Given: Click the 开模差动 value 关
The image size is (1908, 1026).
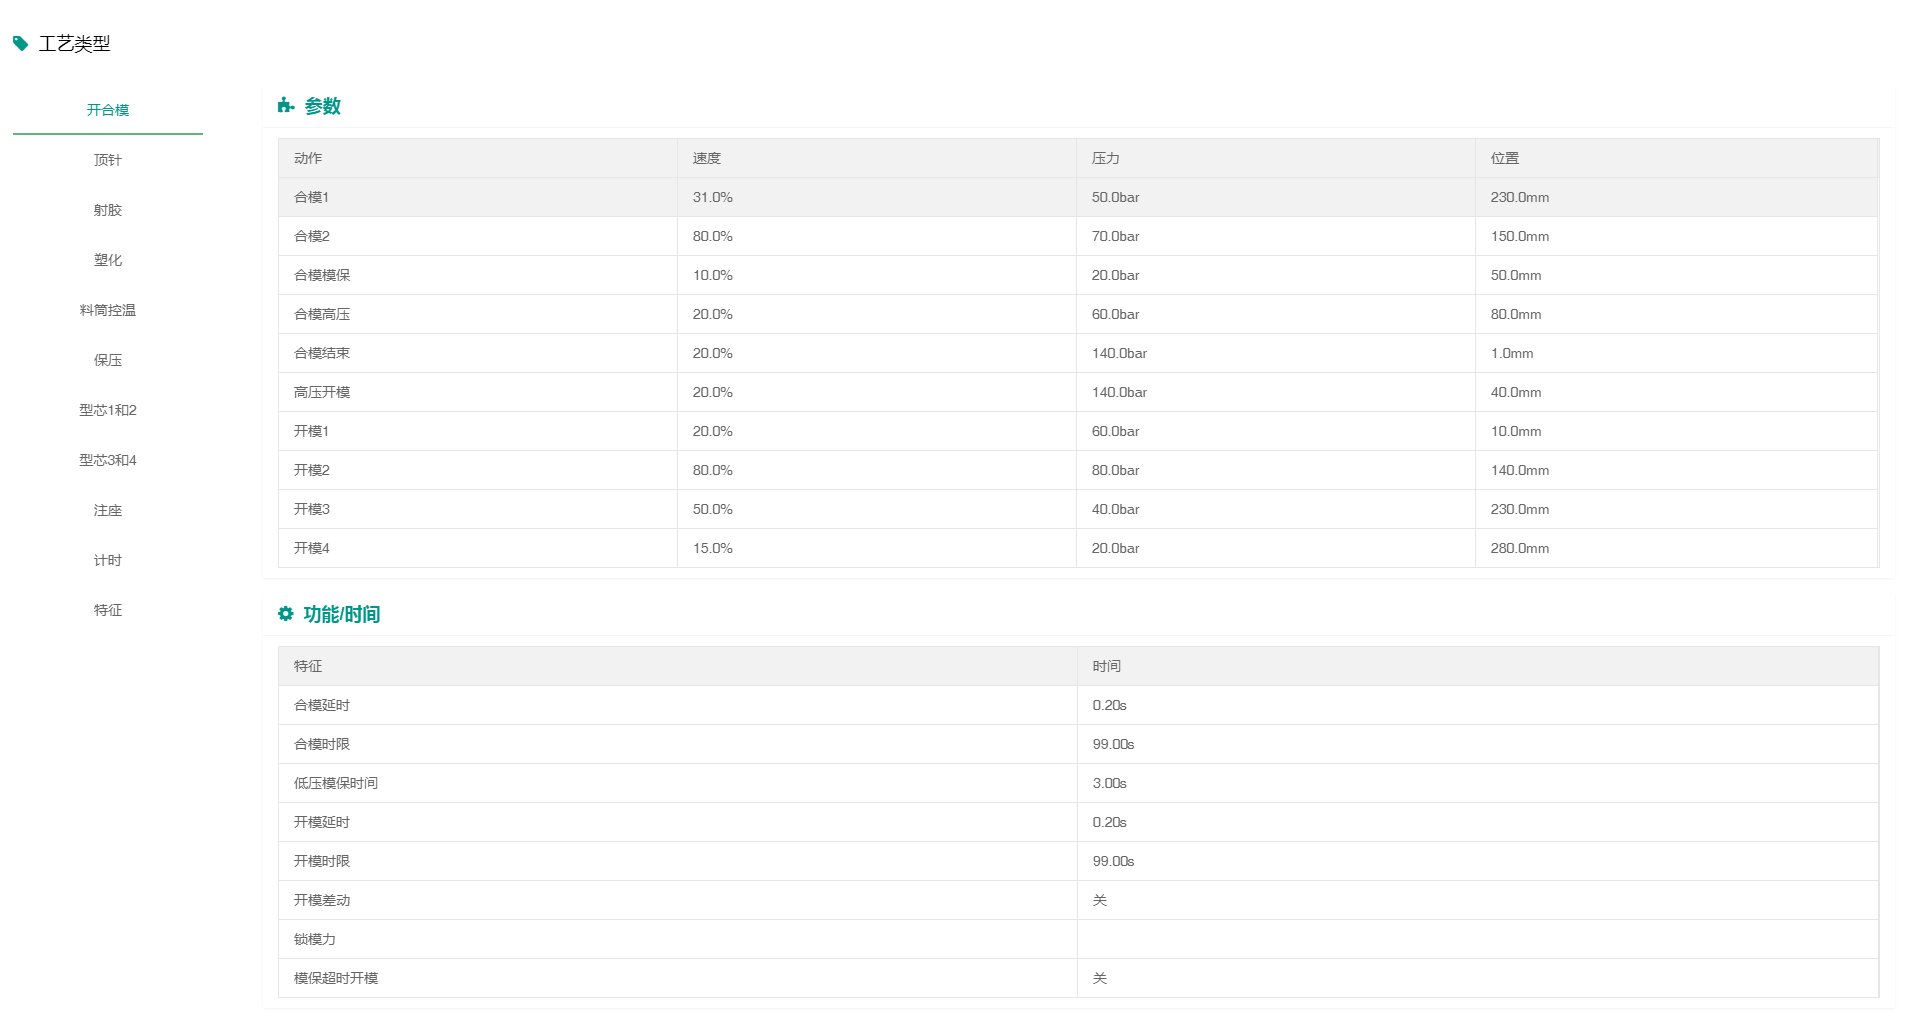Looking at the screenshot, I should click(1100, 900).
